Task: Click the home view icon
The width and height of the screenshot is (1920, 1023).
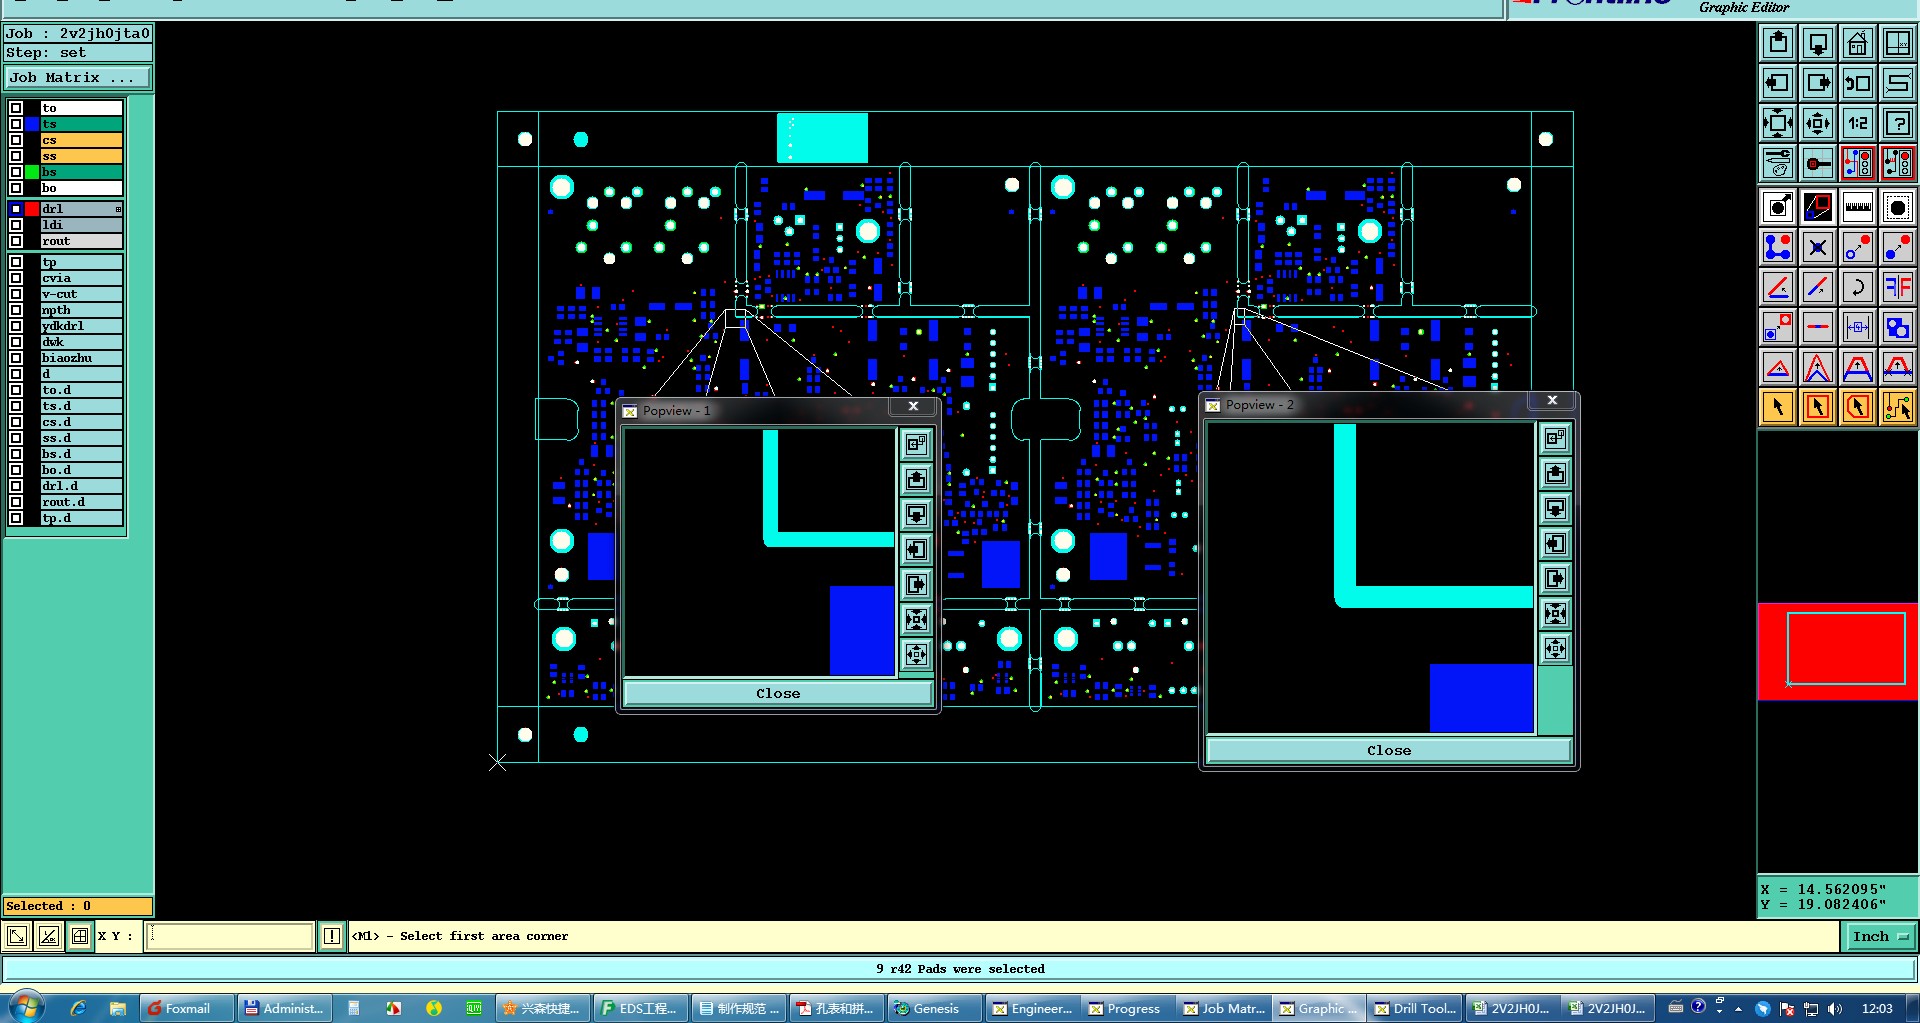Action: coord(1858,43)
